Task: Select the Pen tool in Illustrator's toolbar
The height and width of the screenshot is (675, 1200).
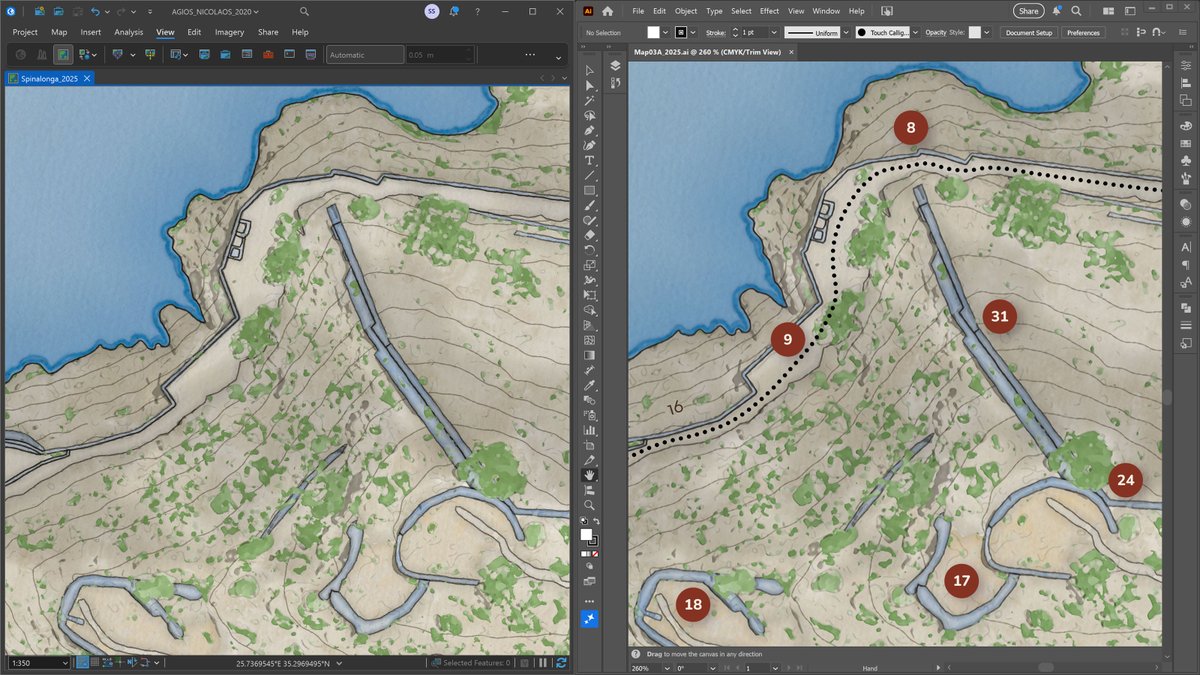Action: (x=590, y=132)
